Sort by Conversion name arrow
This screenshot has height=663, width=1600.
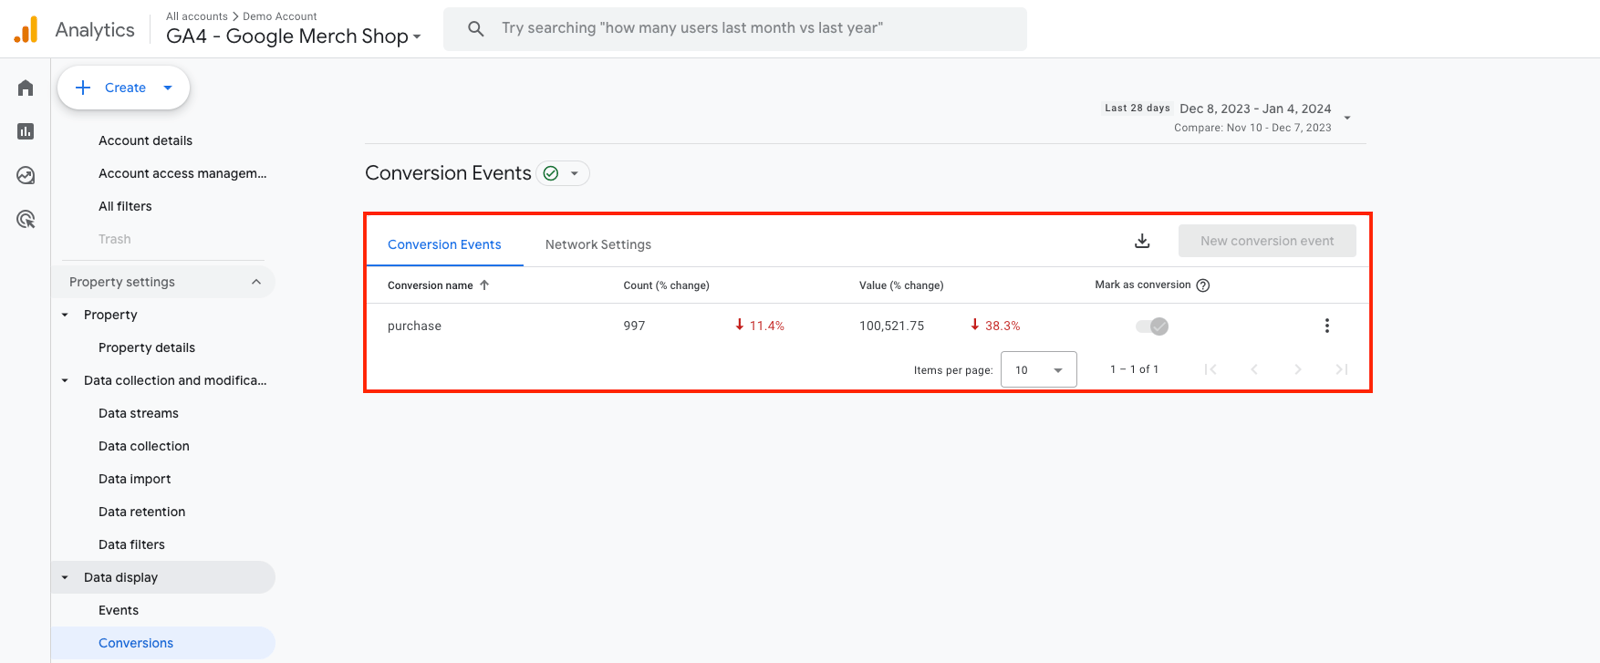[x=485, y=285]
